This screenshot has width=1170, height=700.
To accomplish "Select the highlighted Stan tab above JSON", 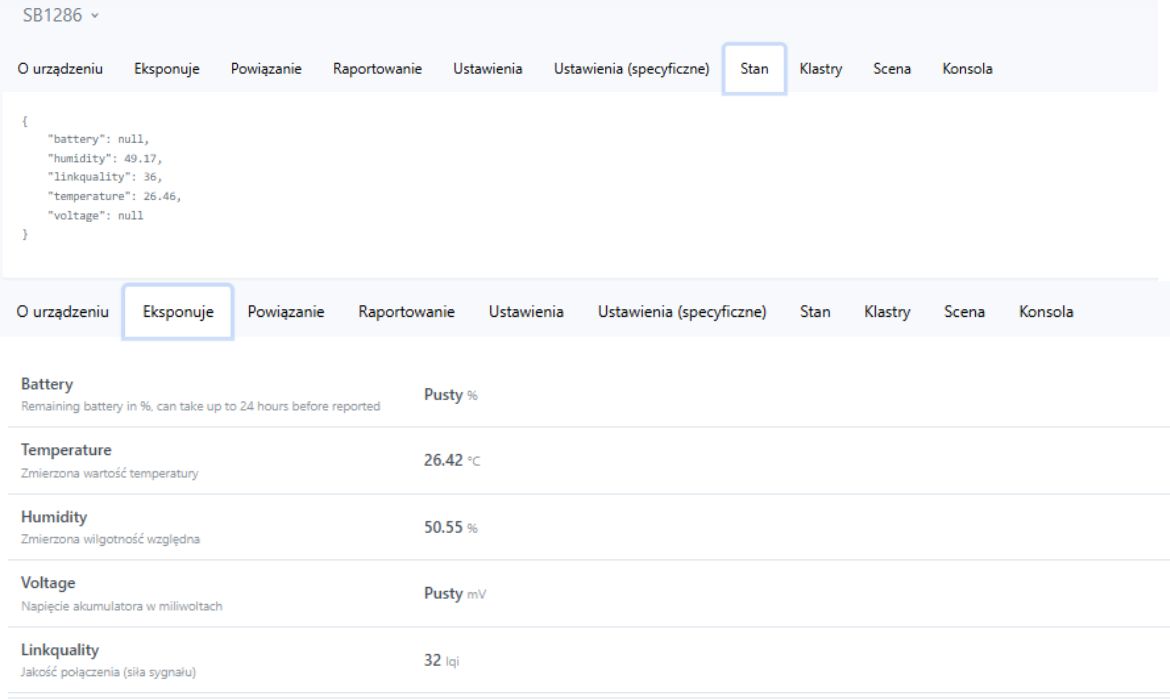I will pyautogui.click(x=754, y=68).
